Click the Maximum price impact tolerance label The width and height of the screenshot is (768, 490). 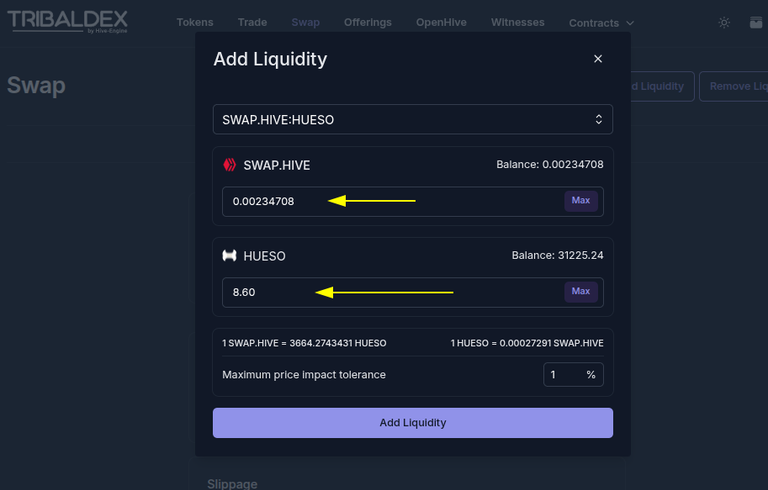(x=304, y=375)
